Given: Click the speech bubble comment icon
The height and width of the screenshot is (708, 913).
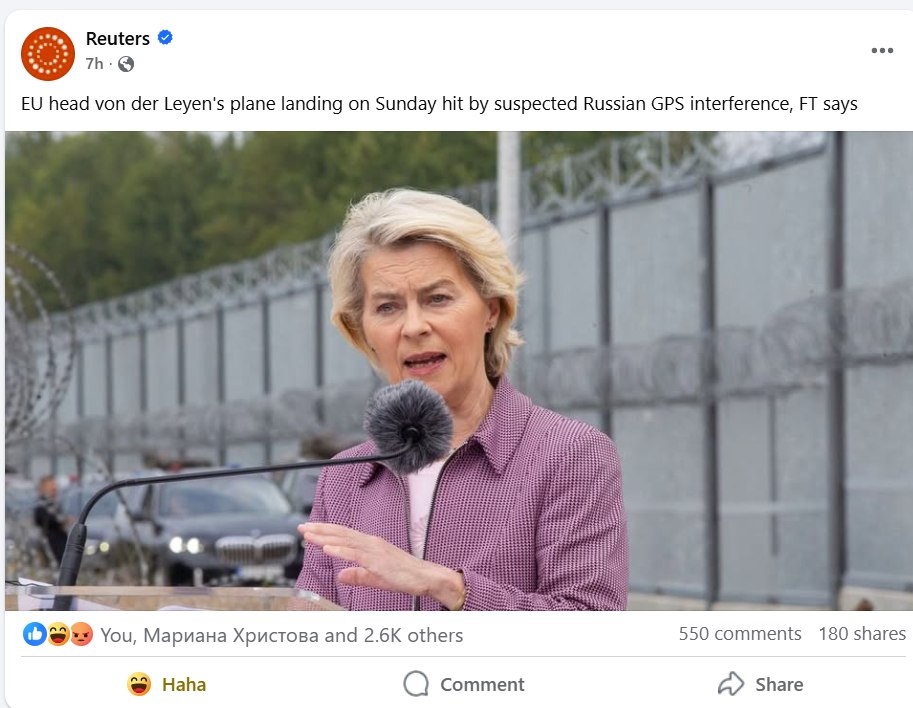Looking at the screenshot, I should (416, 684).
